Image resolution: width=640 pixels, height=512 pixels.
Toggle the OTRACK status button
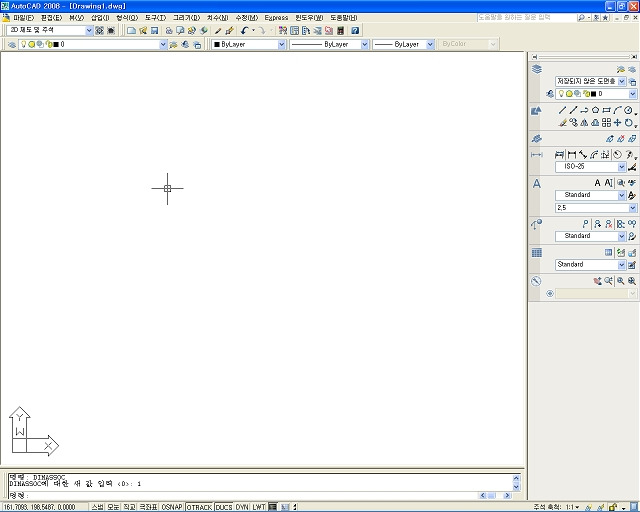click(x=199, y=507)
